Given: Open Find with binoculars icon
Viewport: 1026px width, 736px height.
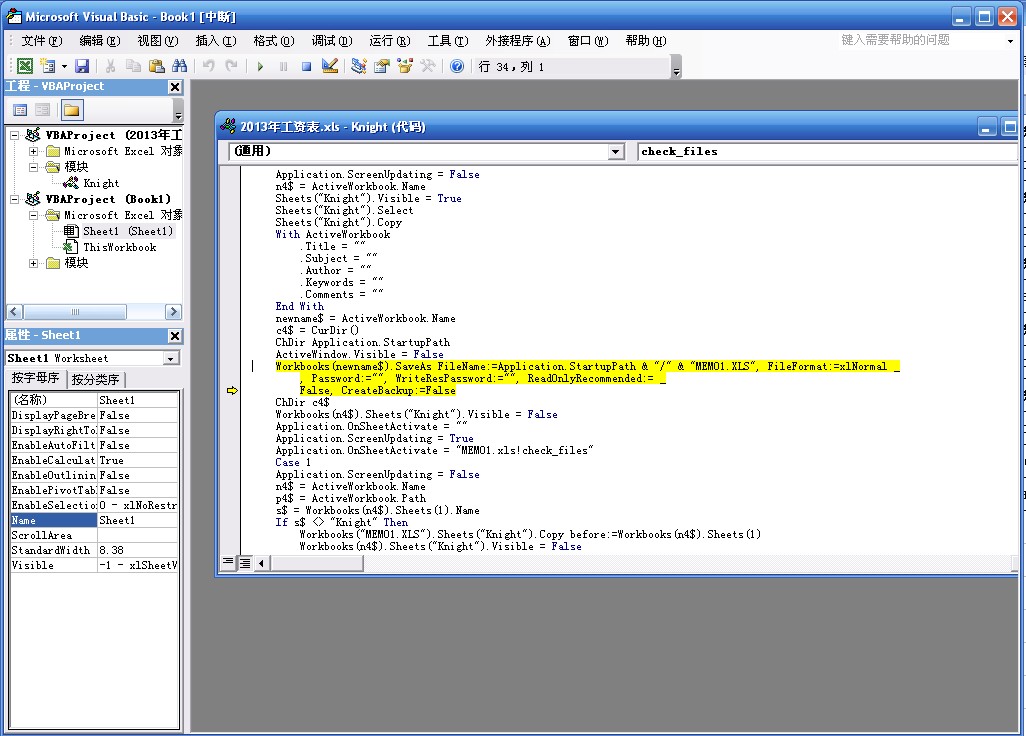Looking at the screenshot, I should tap(179, 66).
